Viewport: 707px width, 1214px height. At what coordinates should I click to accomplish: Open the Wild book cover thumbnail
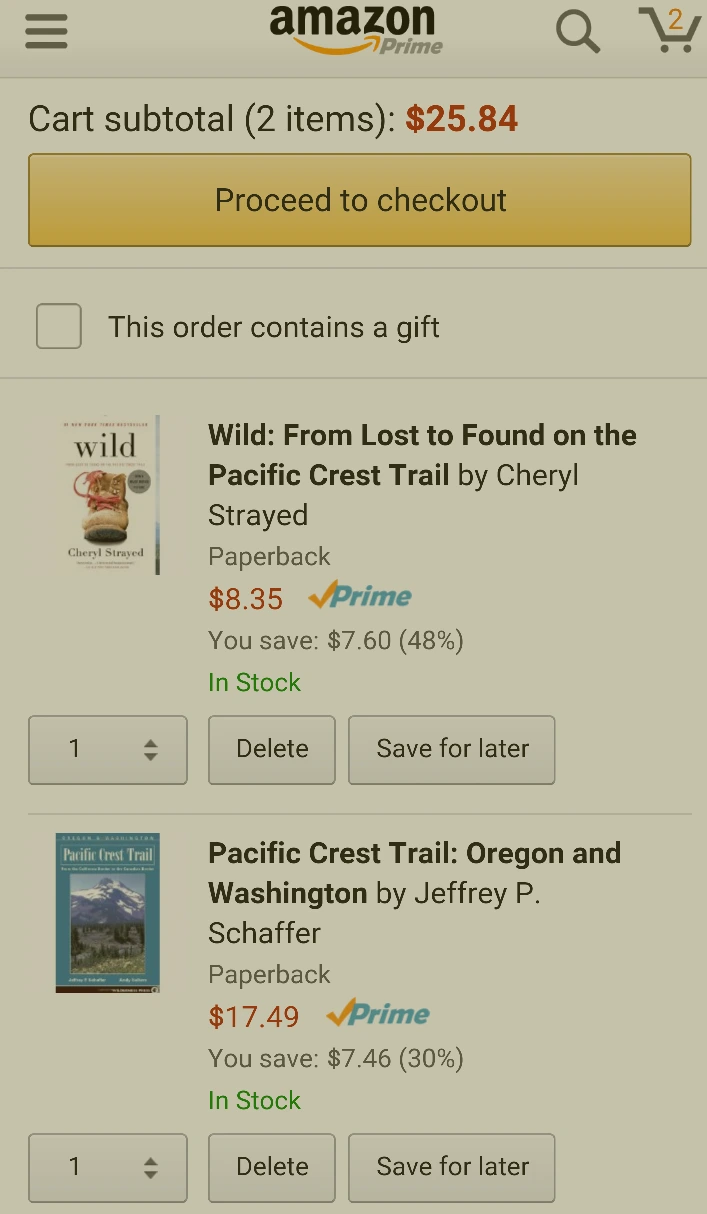[x=109, y=495]
